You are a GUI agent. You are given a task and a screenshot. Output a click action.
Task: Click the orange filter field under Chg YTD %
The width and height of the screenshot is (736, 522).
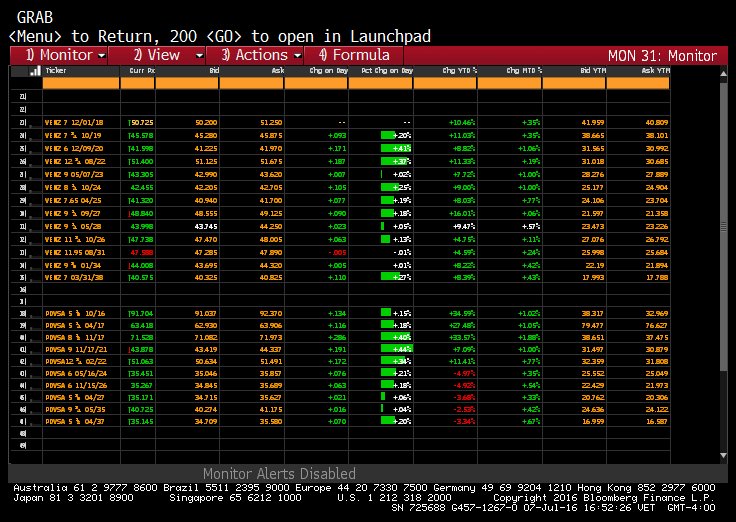click(445, 84)
